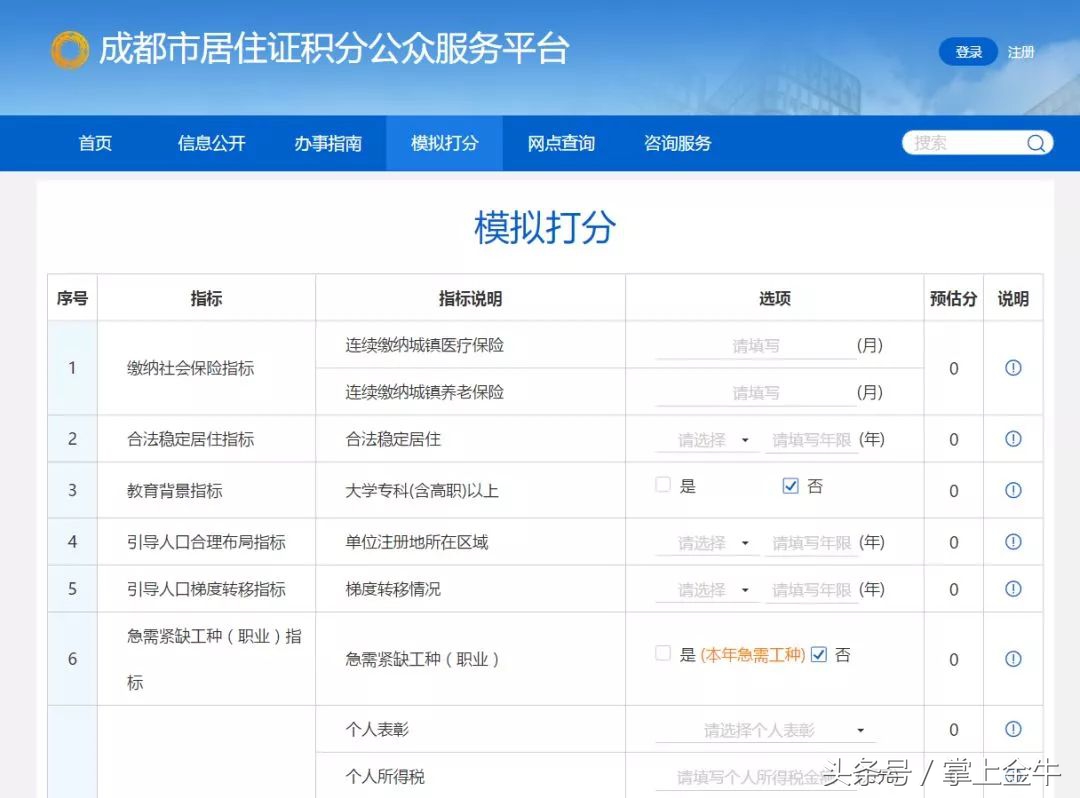Open the info icon for 缴纳社会保险指标
Viewport: 1080px width, 798px height.
pyautogui.click(x=1013, y=368)
